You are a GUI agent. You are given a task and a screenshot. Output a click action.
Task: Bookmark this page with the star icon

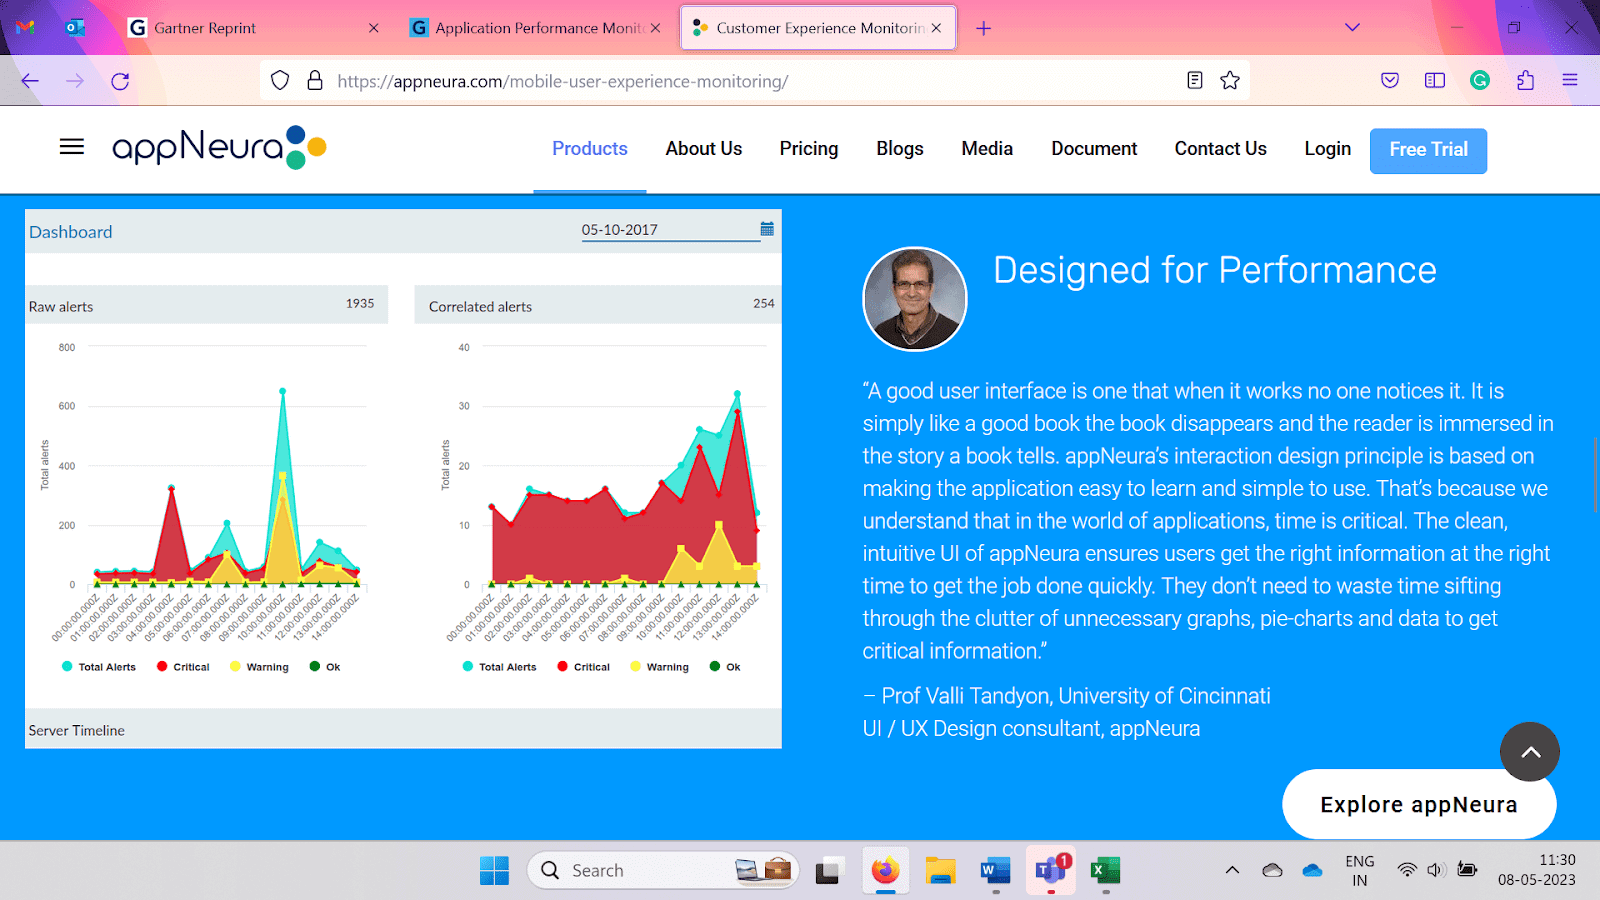[1230, 81]
